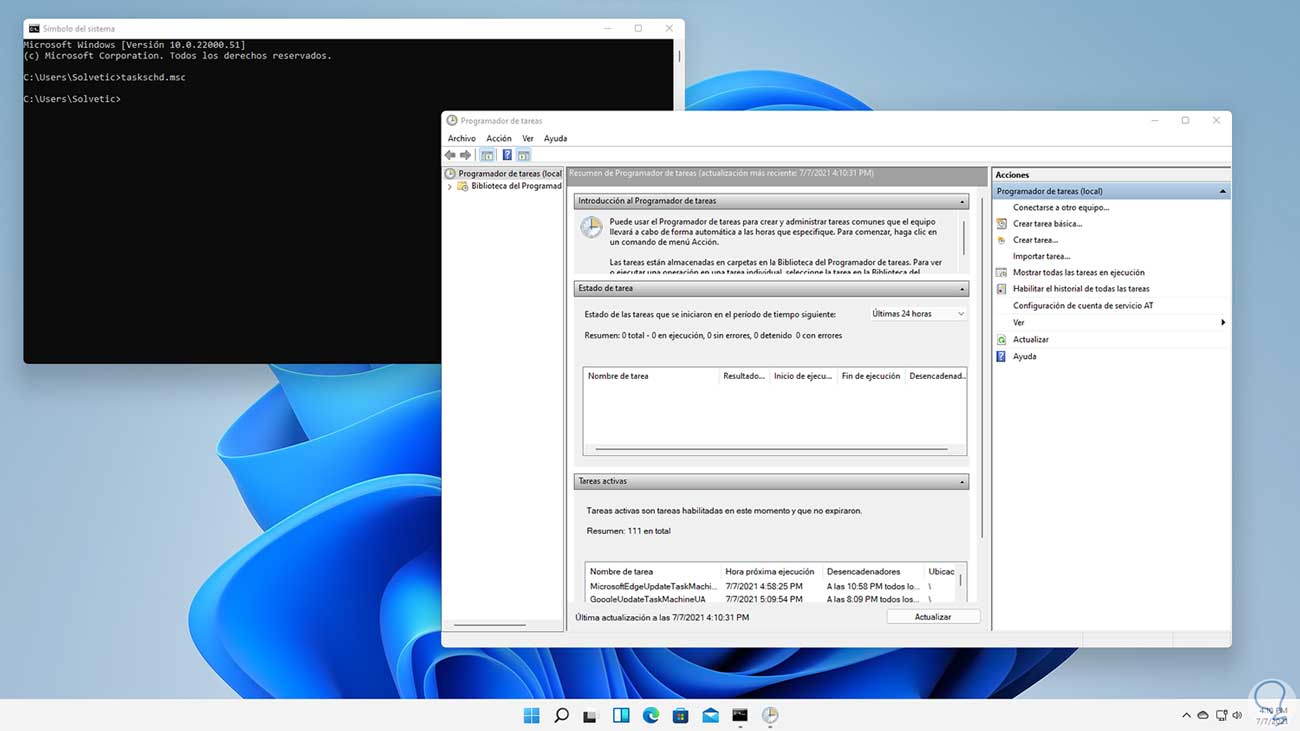Open the Ver submenu in Acciones
Image resolution: width=1300 pixels, height=731 pixels.
[x=1018, y=323]
